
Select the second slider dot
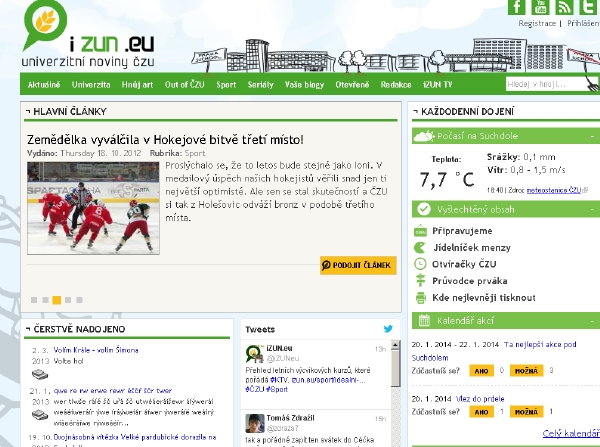[x=45, y=300]
